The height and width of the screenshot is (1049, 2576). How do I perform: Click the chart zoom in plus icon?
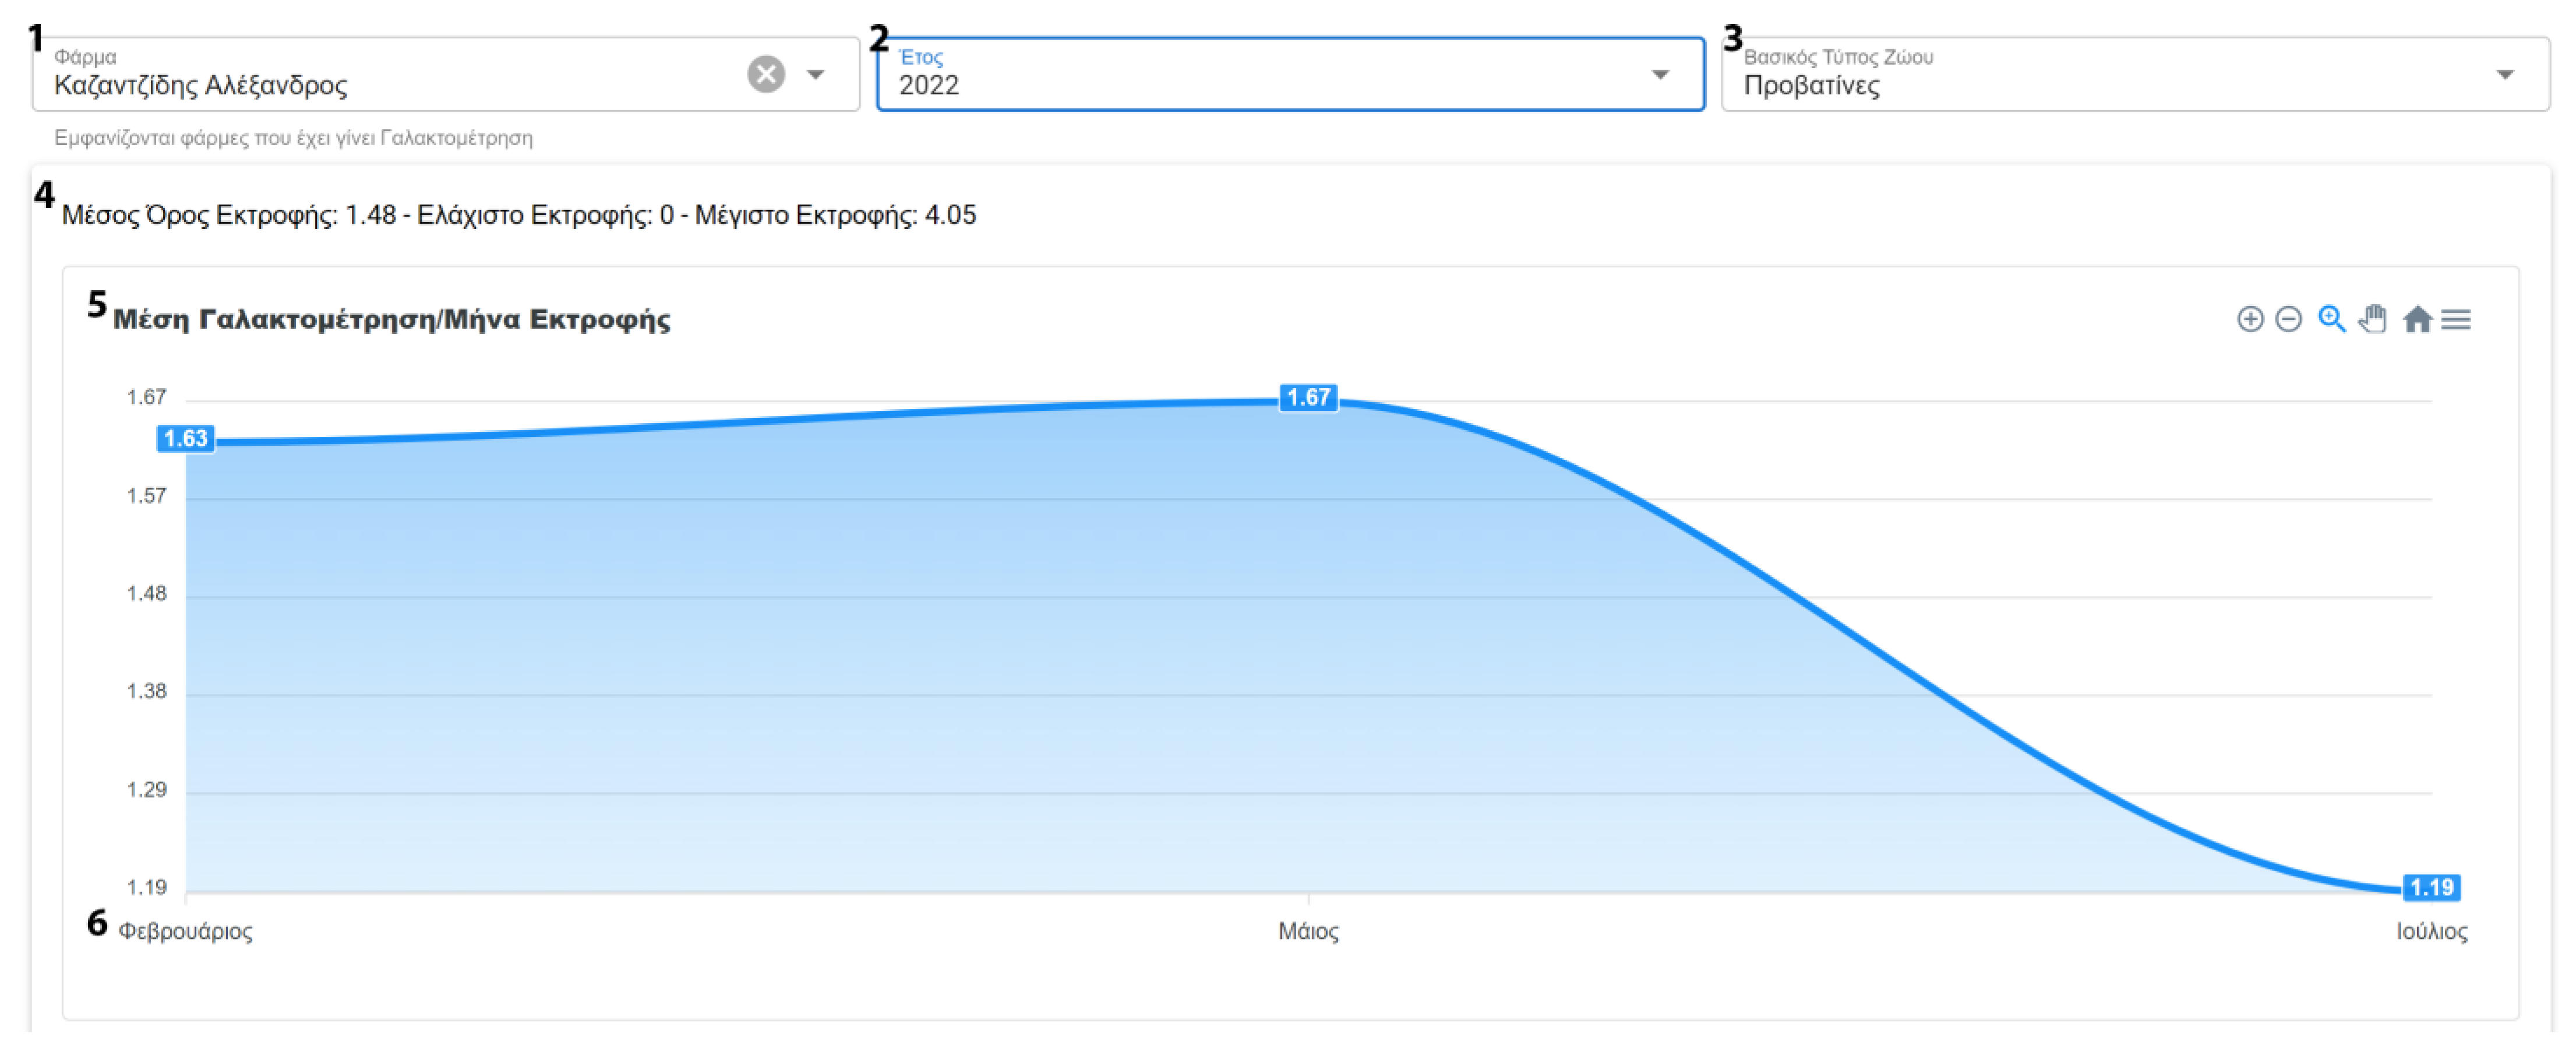[2249, 319]
